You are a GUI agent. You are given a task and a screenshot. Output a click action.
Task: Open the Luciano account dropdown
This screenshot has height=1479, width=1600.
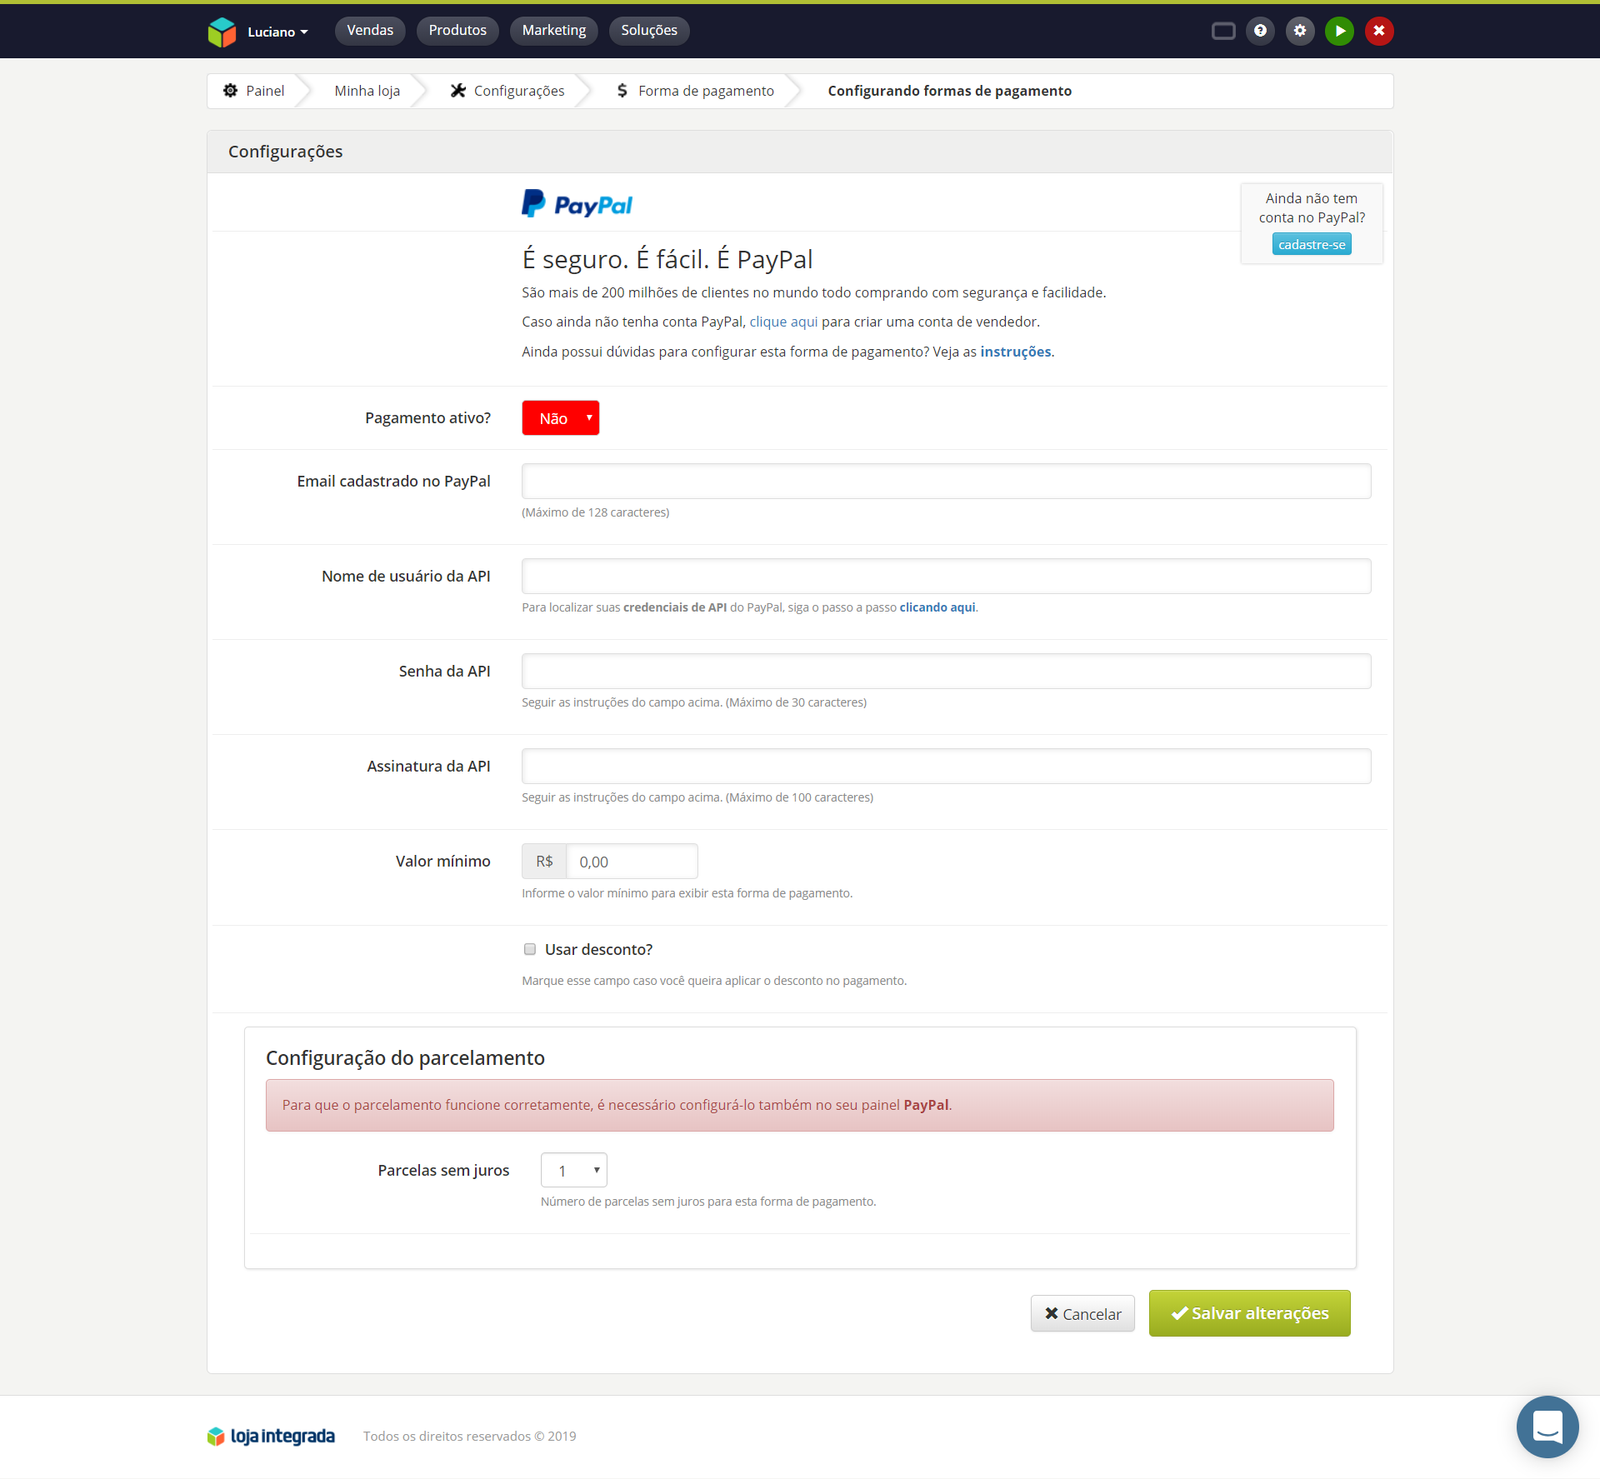277,32
